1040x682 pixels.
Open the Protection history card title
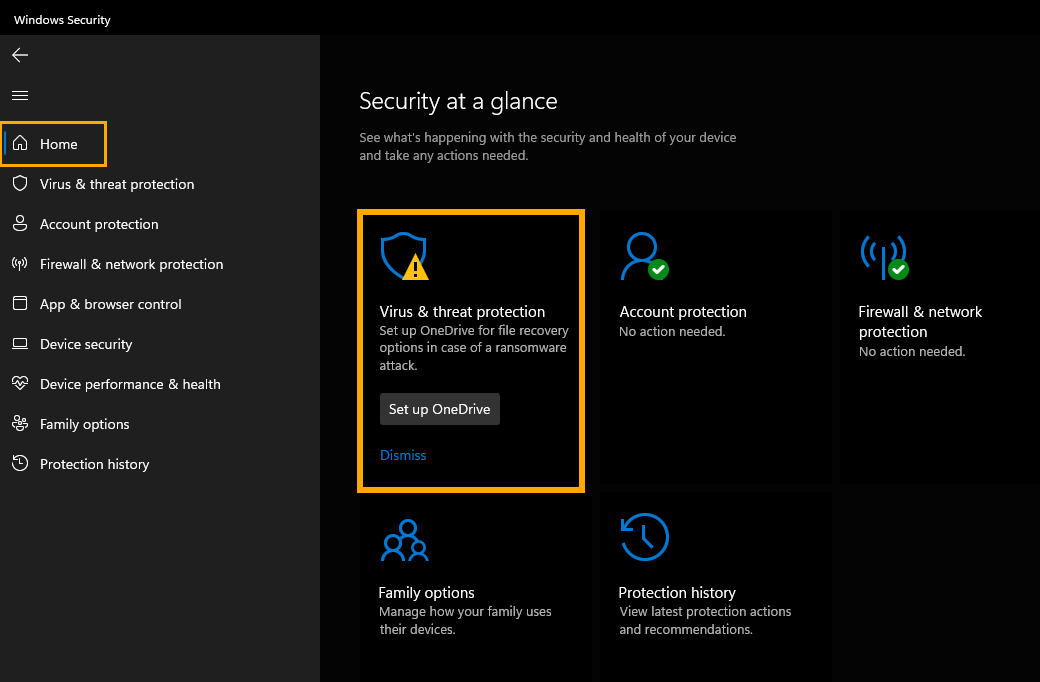[677, 592]
